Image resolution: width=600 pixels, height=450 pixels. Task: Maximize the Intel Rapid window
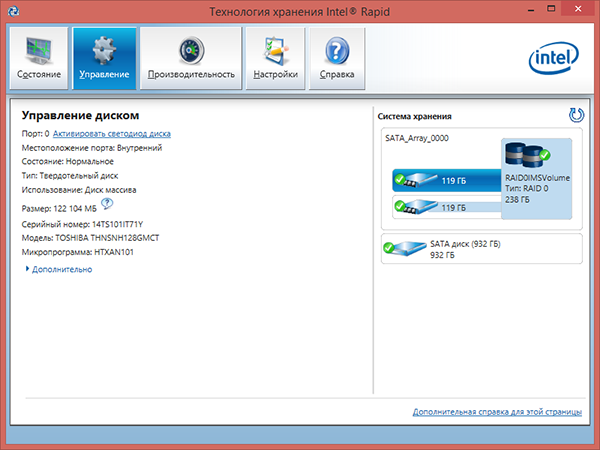coord(551,9)
